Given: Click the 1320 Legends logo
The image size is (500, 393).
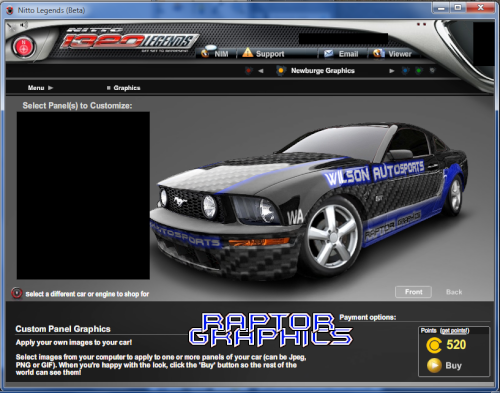Looking at the screenshot, I should click(x=129, y=40).
